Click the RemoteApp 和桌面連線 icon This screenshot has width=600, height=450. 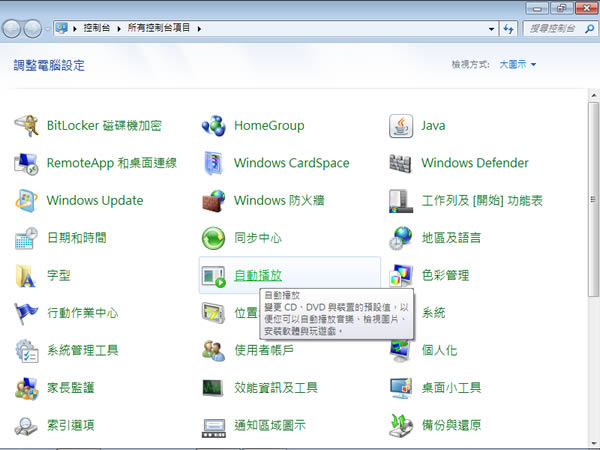[26, 163]
